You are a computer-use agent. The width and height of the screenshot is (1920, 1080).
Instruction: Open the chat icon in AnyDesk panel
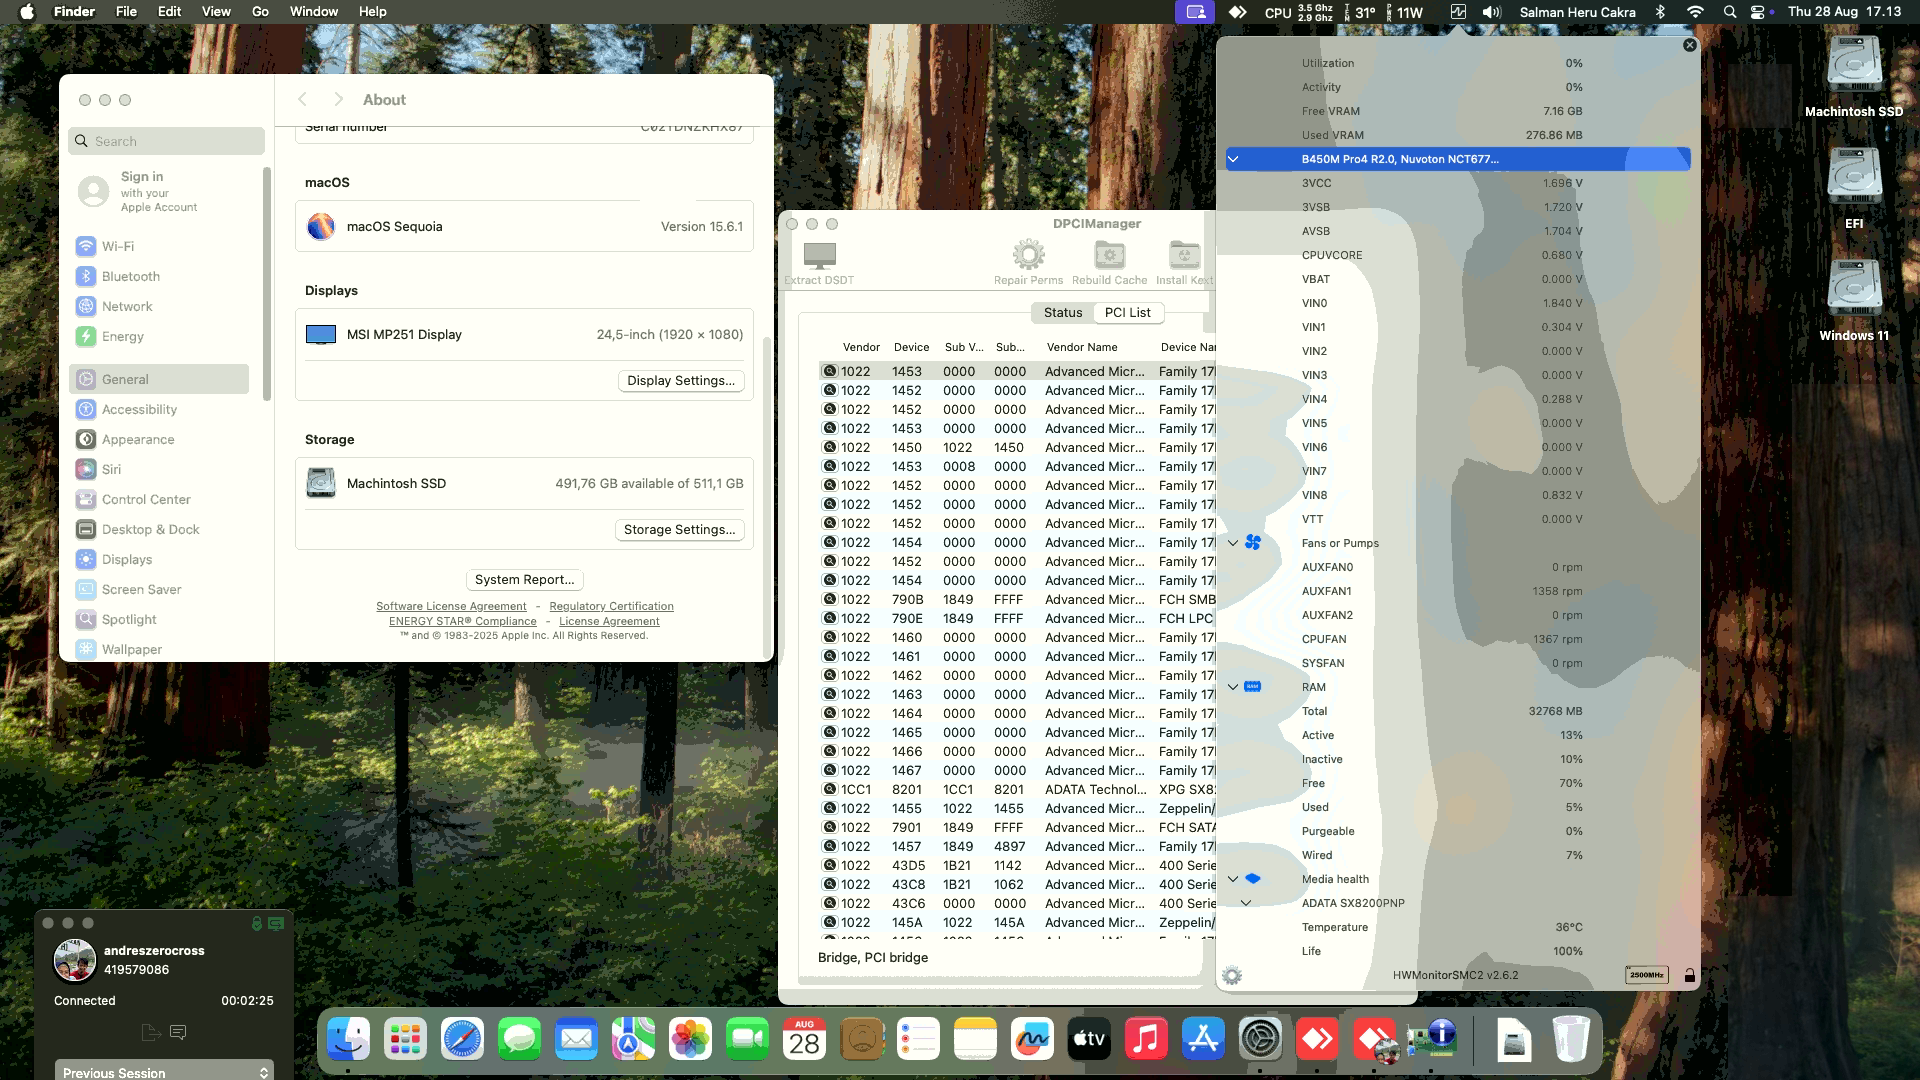(x=178, y=1032)
